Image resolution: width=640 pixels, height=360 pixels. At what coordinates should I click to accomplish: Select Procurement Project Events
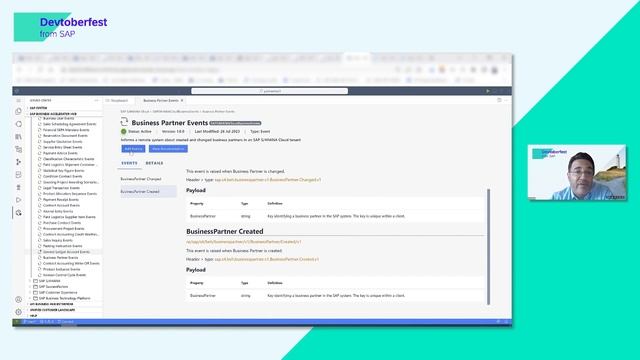(63, 229)
